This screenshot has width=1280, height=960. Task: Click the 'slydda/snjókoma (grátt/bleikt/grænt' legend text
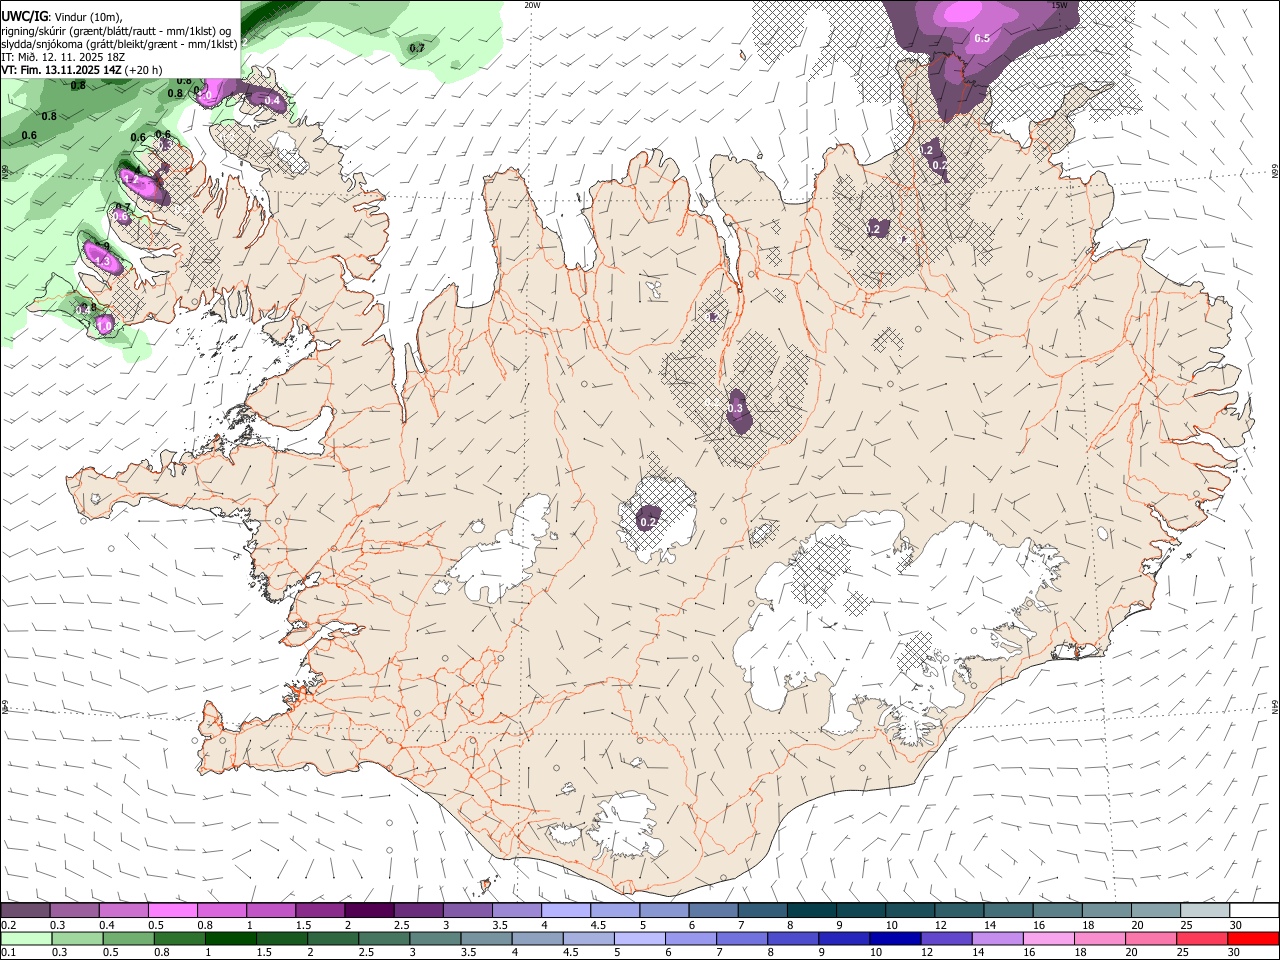pyautogui.click(x=89, y=44)
